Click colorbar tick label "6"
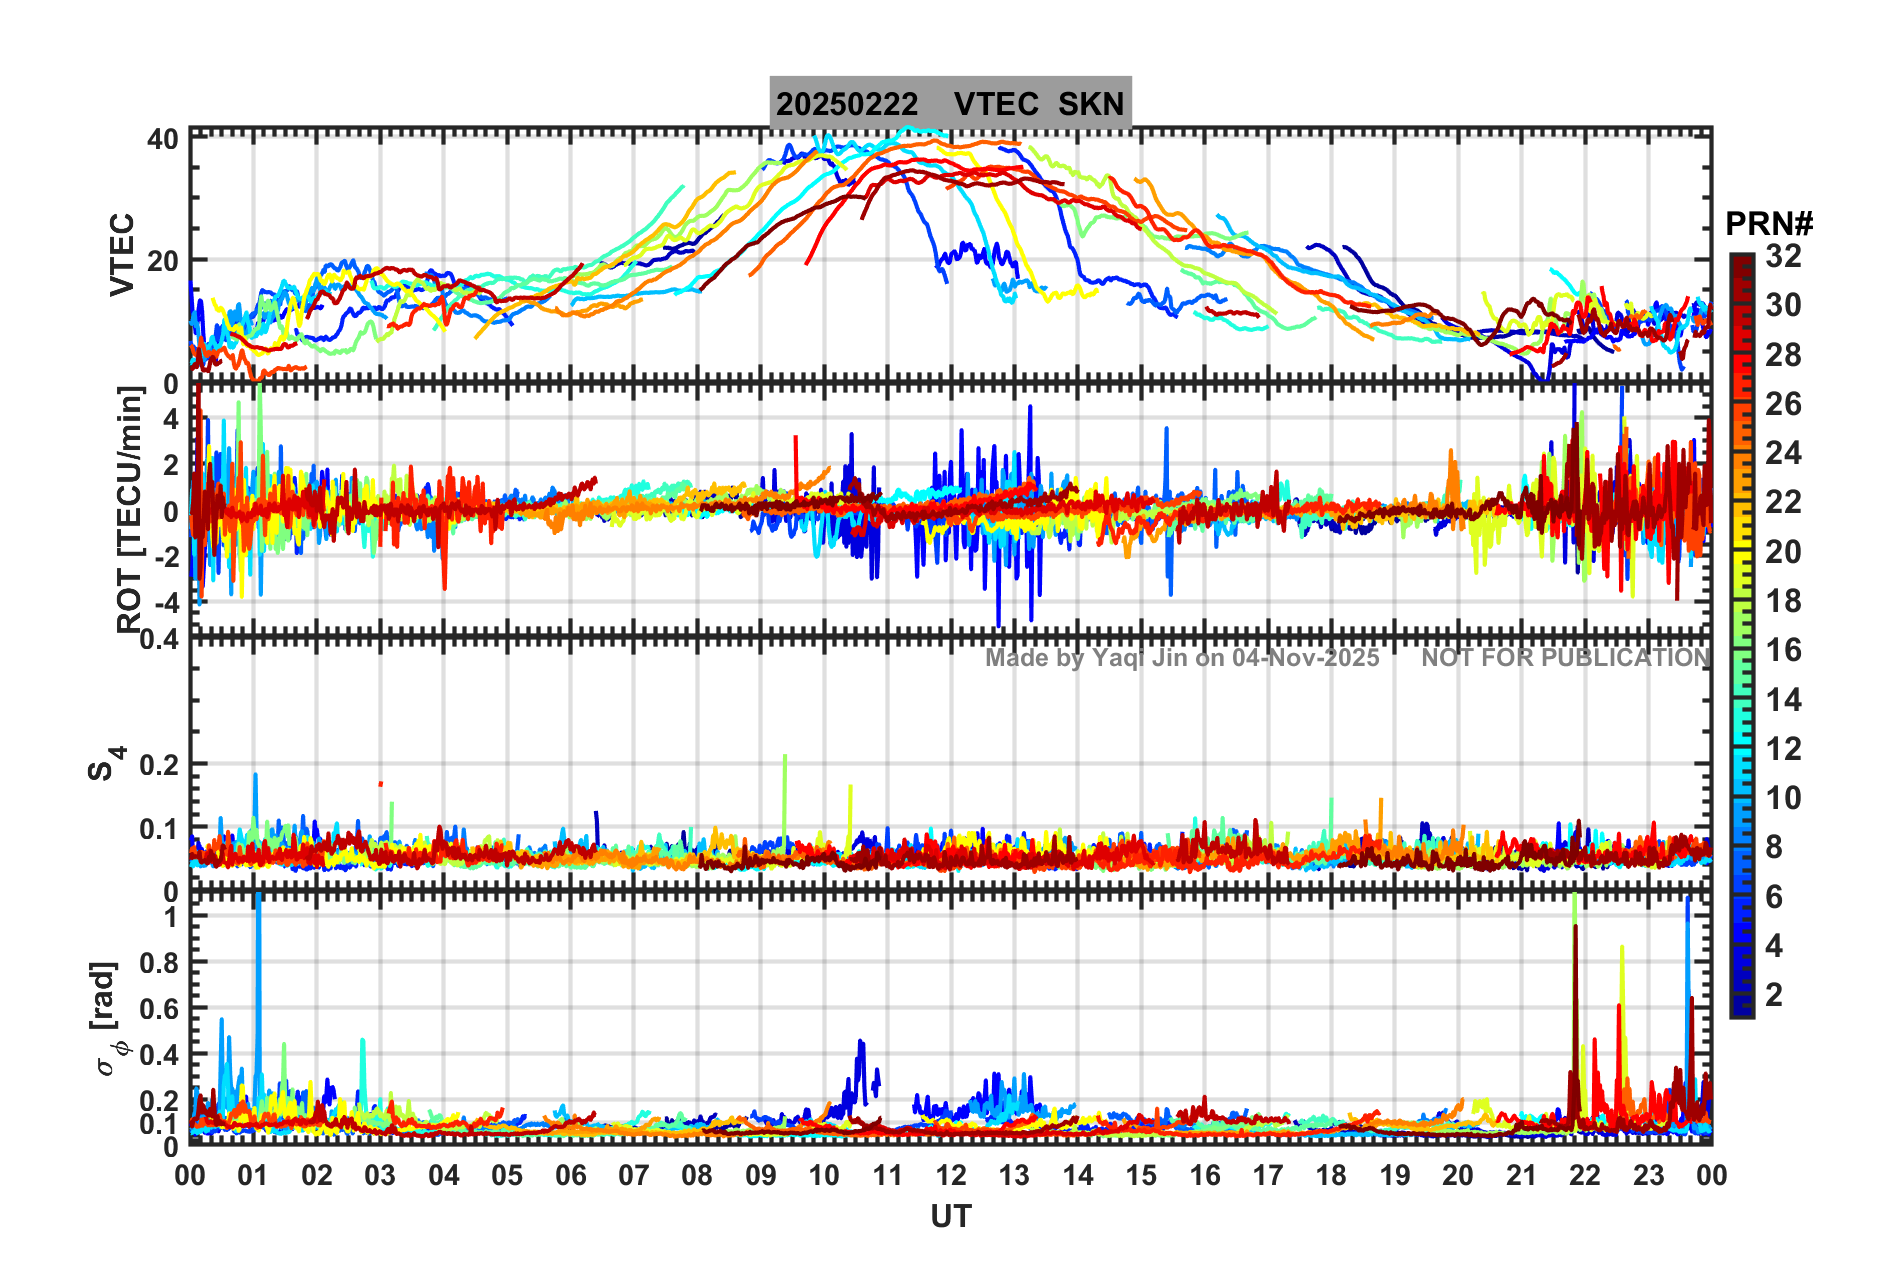 point(1774,897)
